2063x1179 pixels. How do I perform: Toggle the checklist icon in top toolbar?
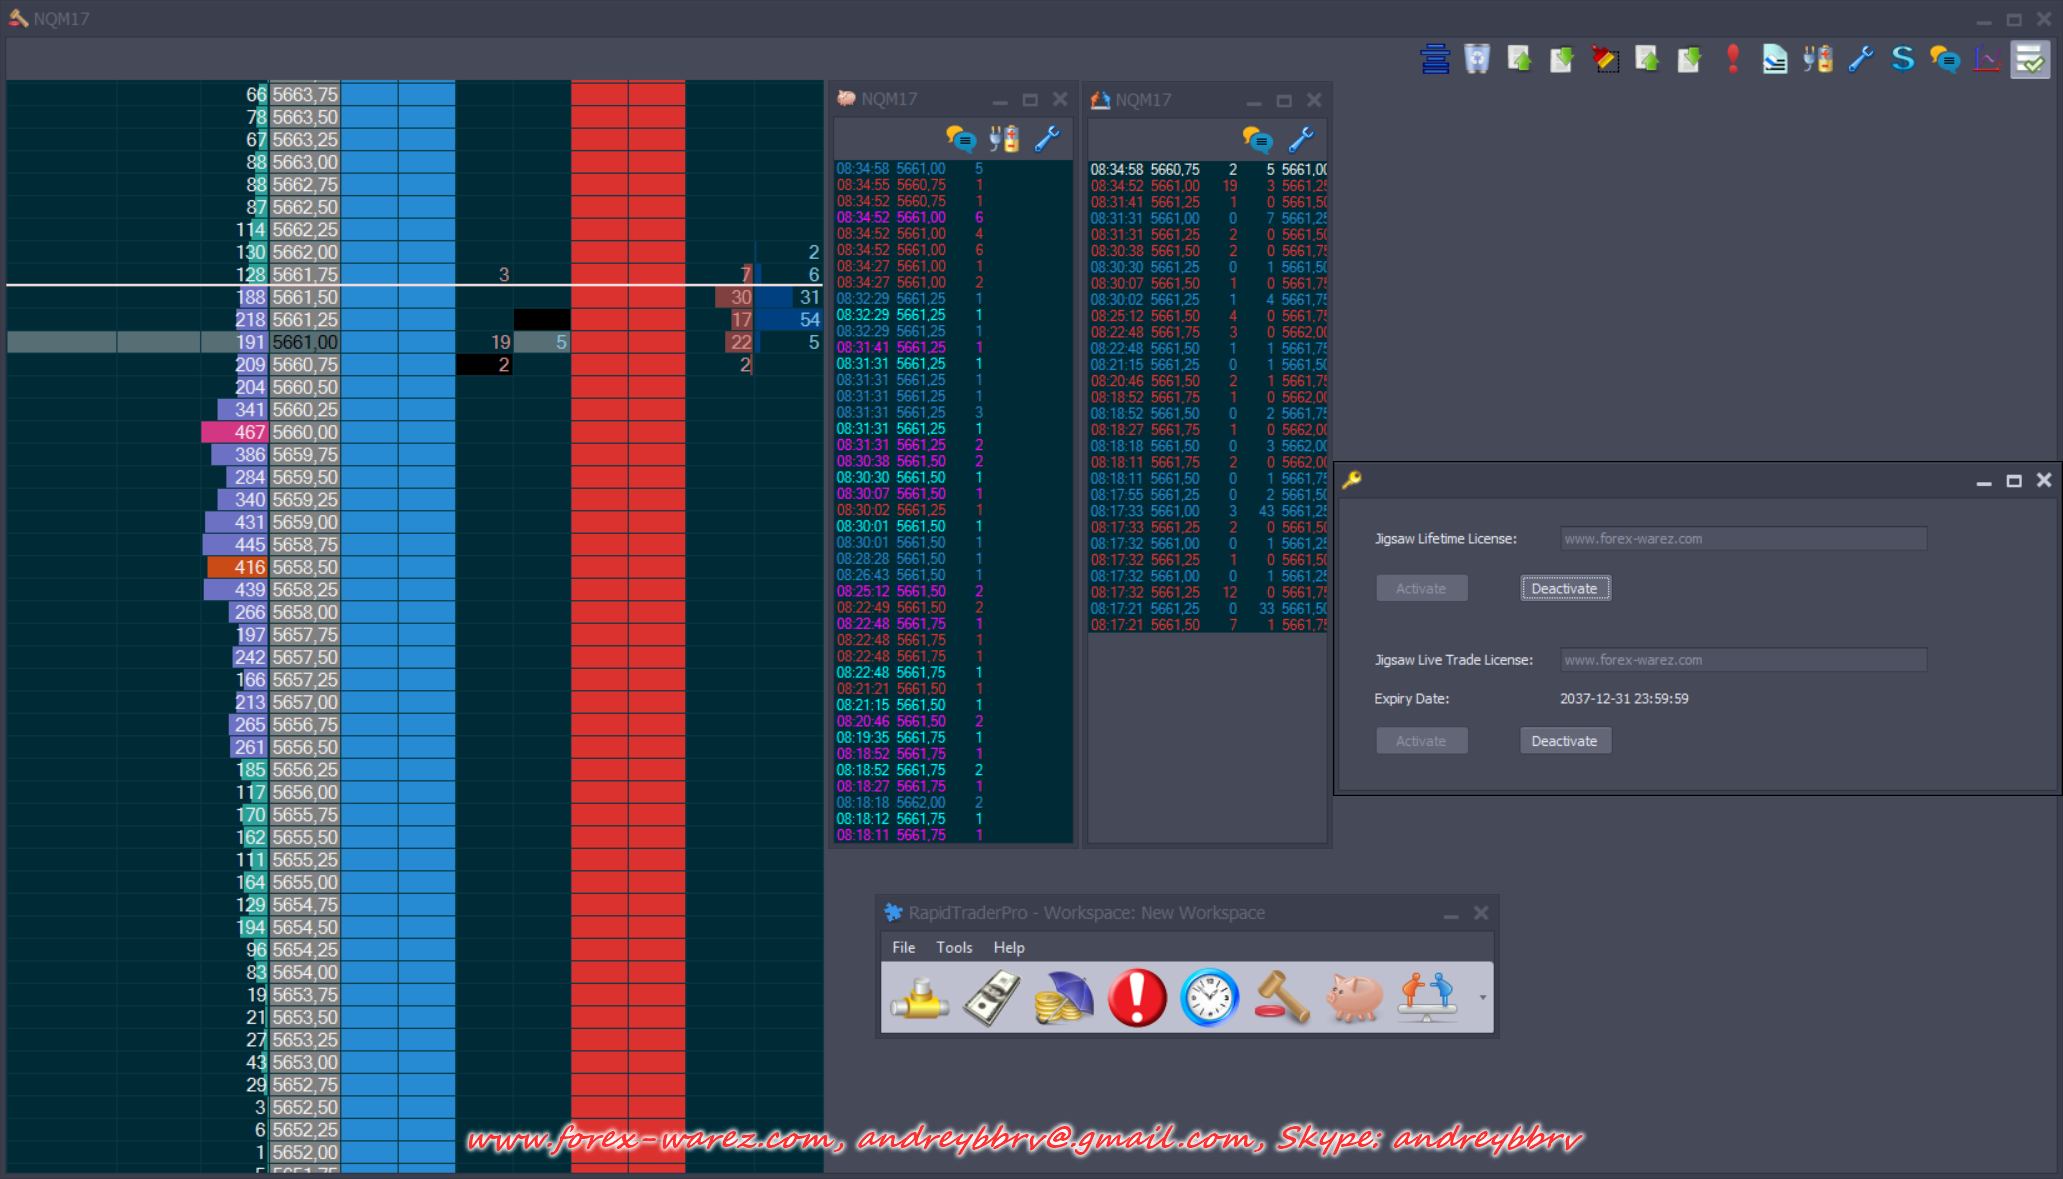point(2030,59)
